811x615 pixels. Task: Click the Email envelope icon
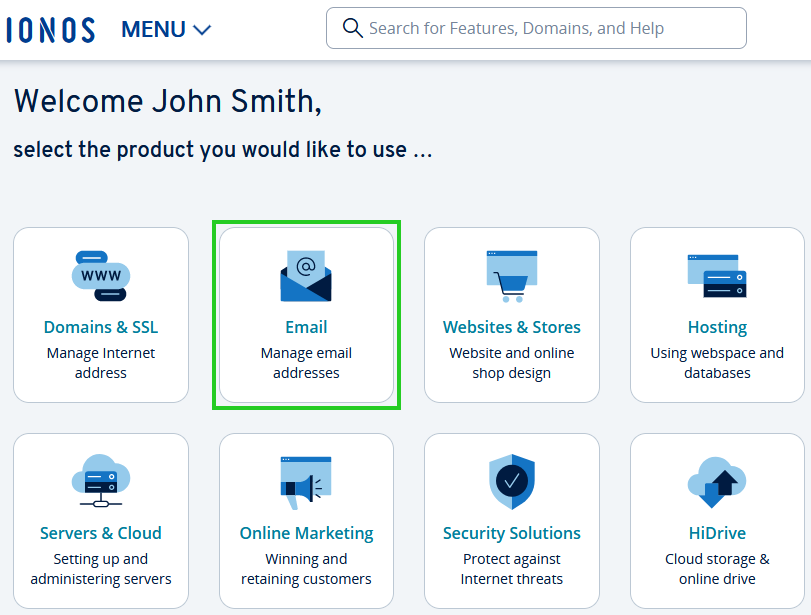[x=306, y=276]
